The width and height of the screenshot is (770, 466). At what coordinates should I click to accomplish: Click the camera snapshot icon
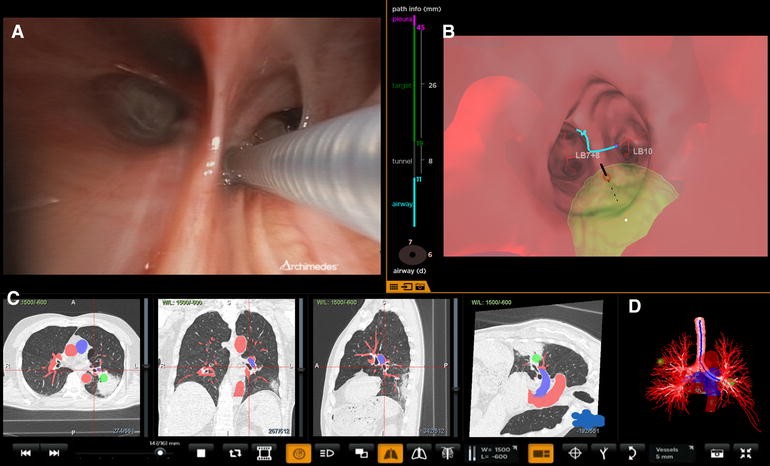point(716,453)
